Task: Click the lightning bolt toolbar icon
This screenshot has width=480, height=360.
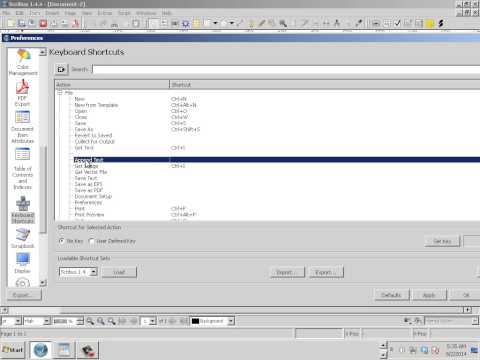Action: pyautogui.click(x=441, y=23)
